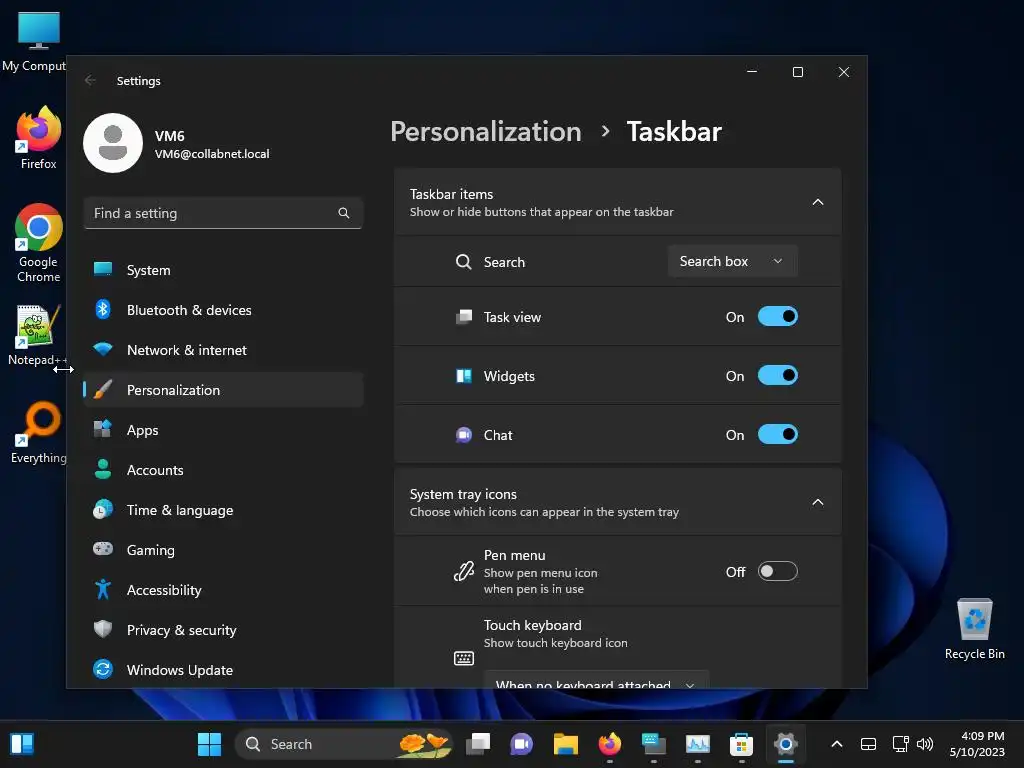This screenshot has width=1024, height=768.
Task: Show hidden system tray icons
Action: [837, 744]
